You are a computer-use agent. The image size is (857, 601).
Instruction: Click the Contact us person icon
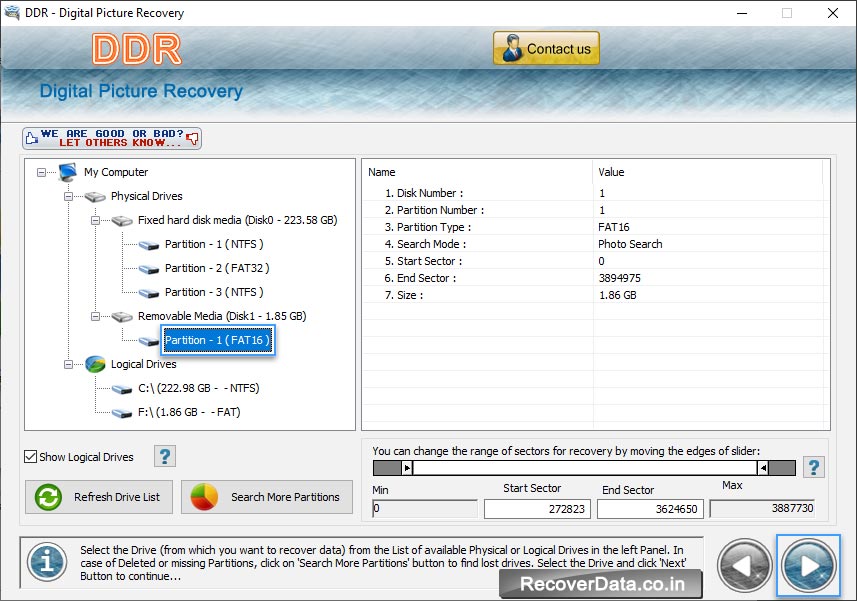(x=512, y=48)
